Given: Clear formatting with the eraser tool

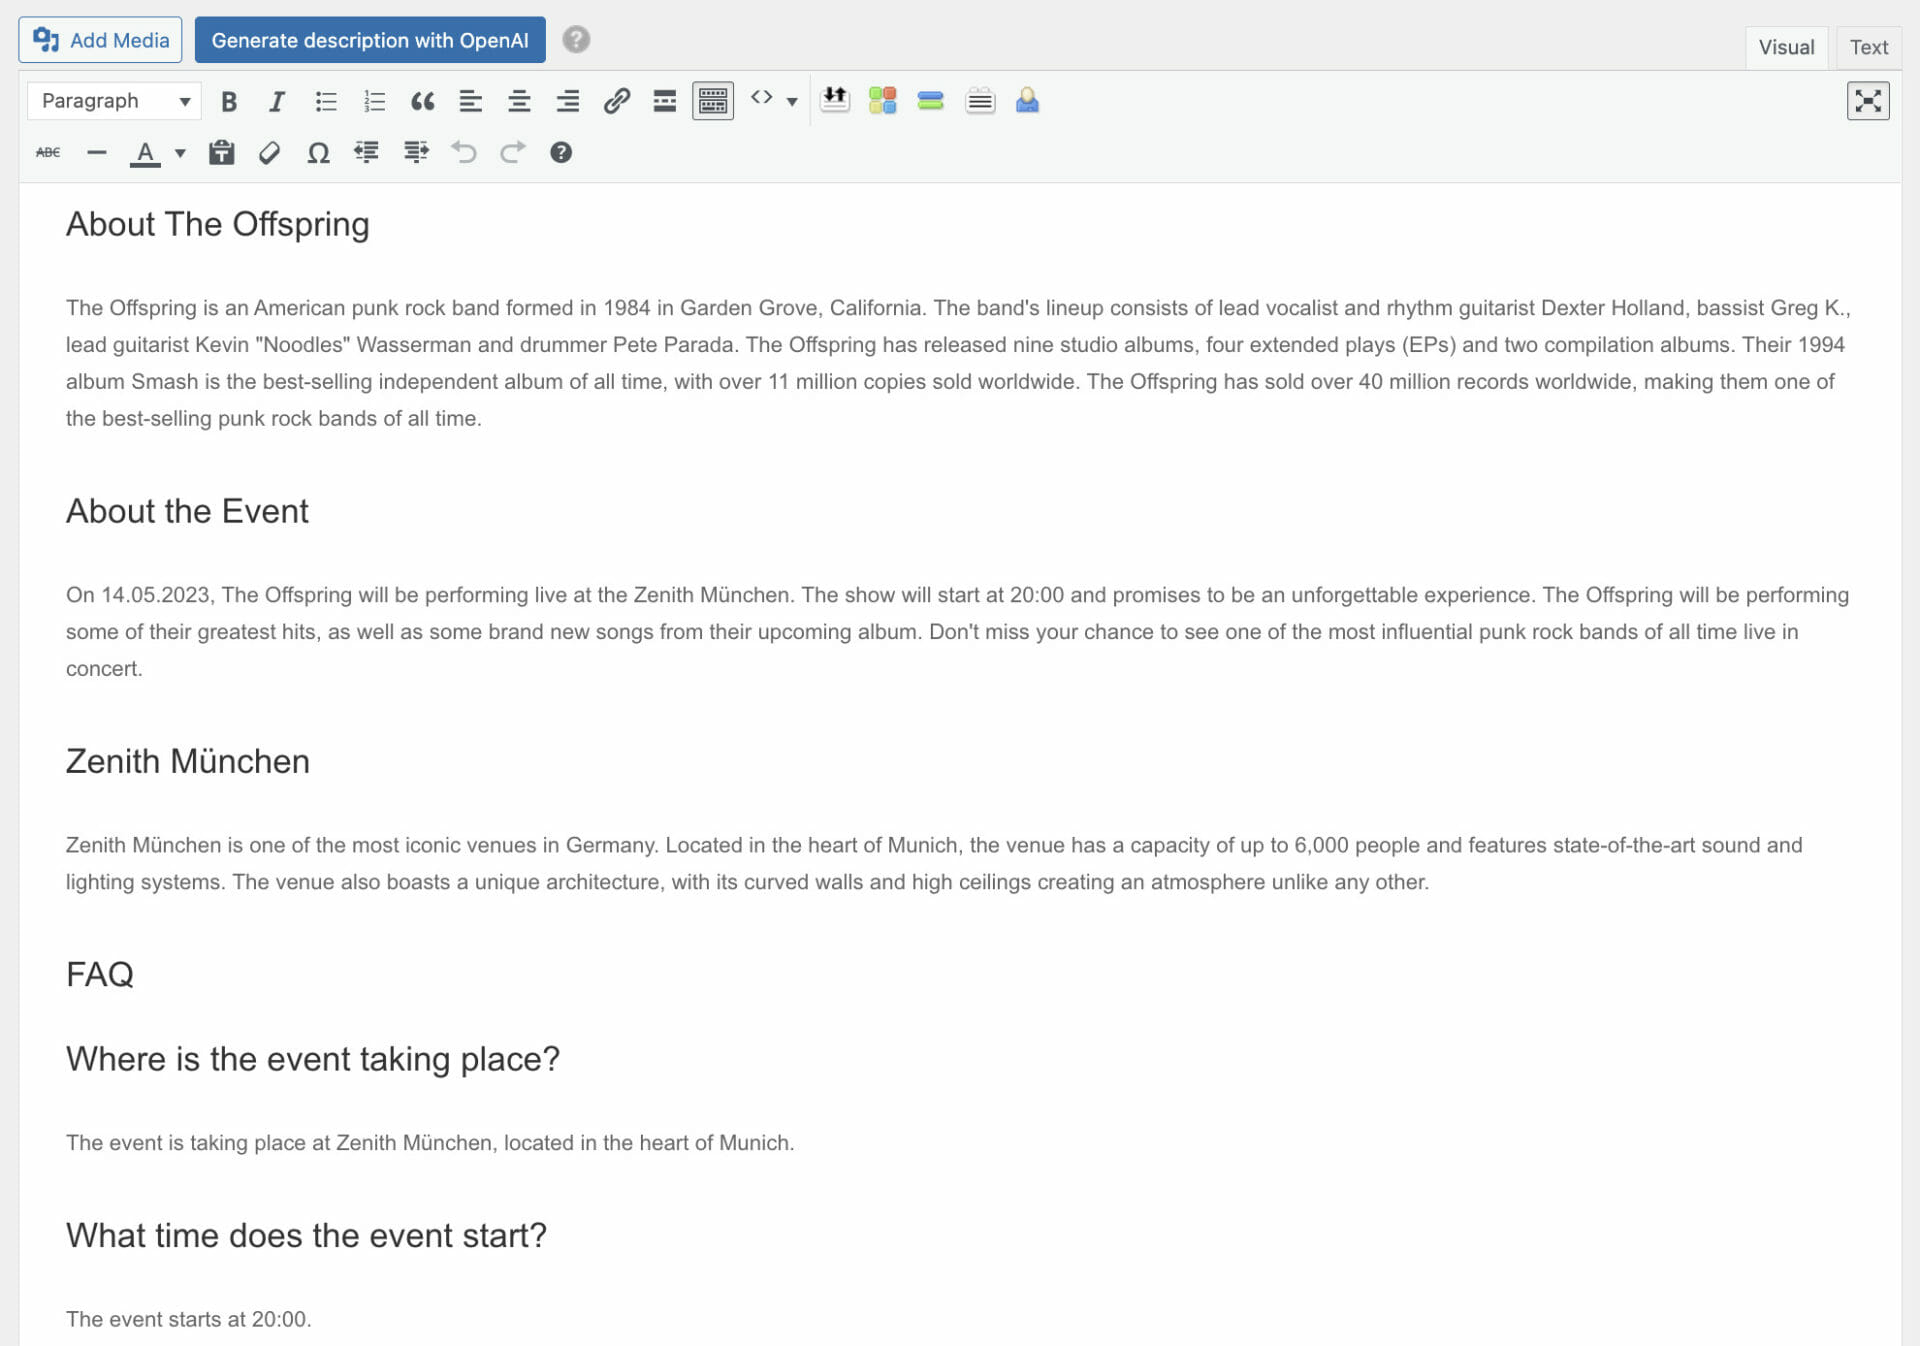Looking at the screenshot, I should click(269, 152).
